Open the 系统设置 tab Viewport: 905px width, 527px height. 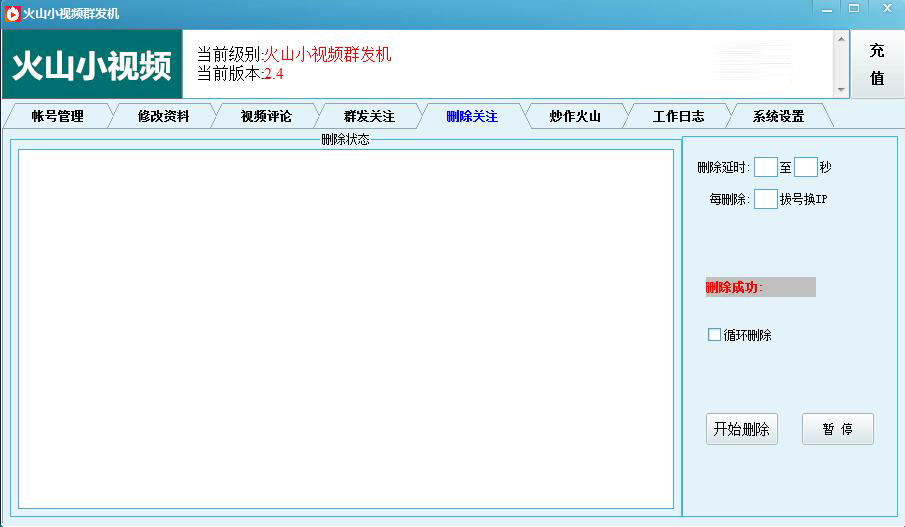[779, 116]
